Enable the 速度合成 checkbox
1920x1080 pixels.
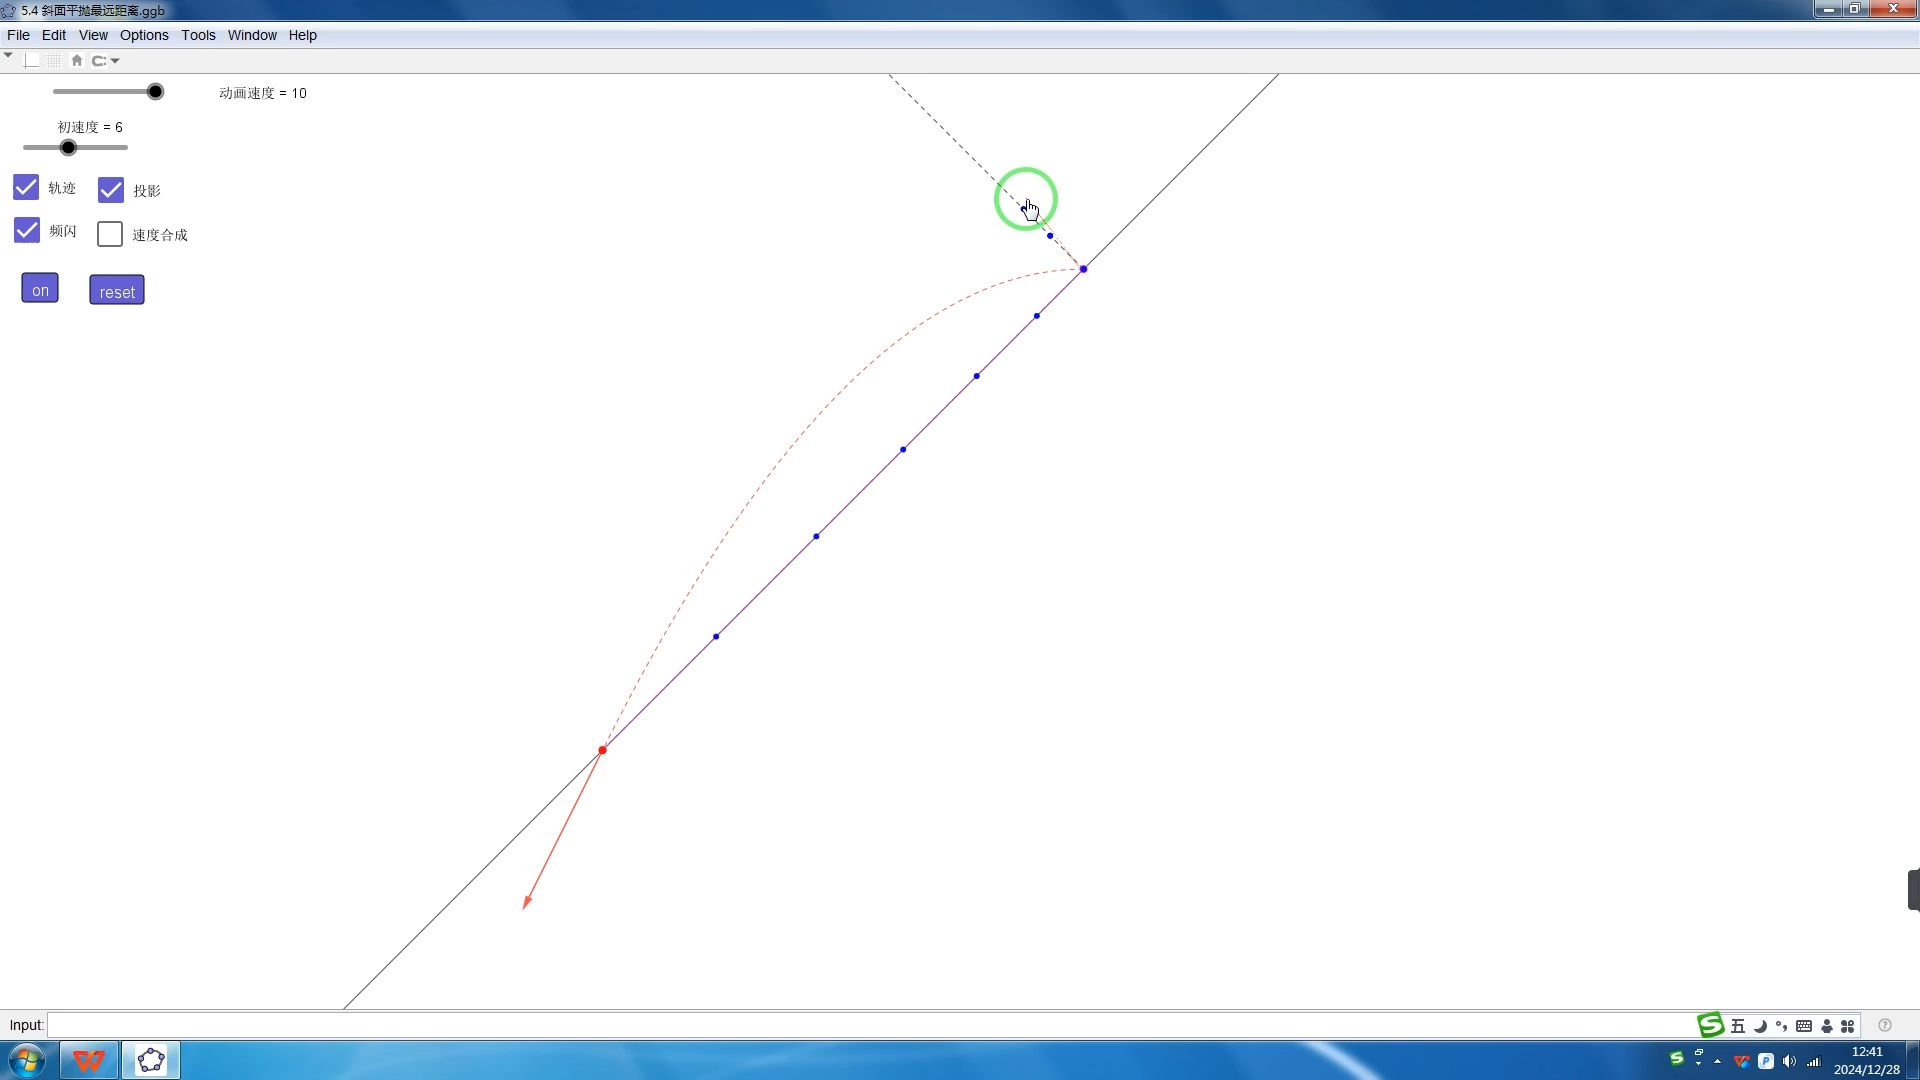pyautogui.click(x=110, y=234)
